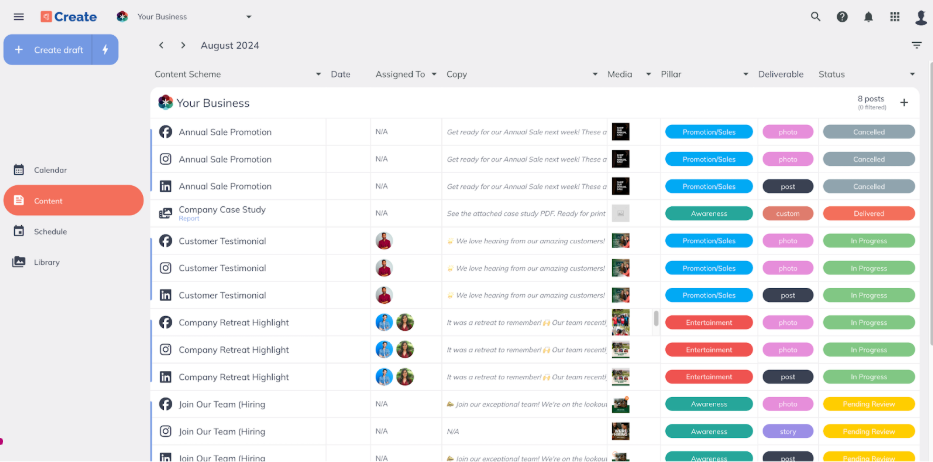Click the Your Business group title
933x462 pixels.
[x=213, y=103]
